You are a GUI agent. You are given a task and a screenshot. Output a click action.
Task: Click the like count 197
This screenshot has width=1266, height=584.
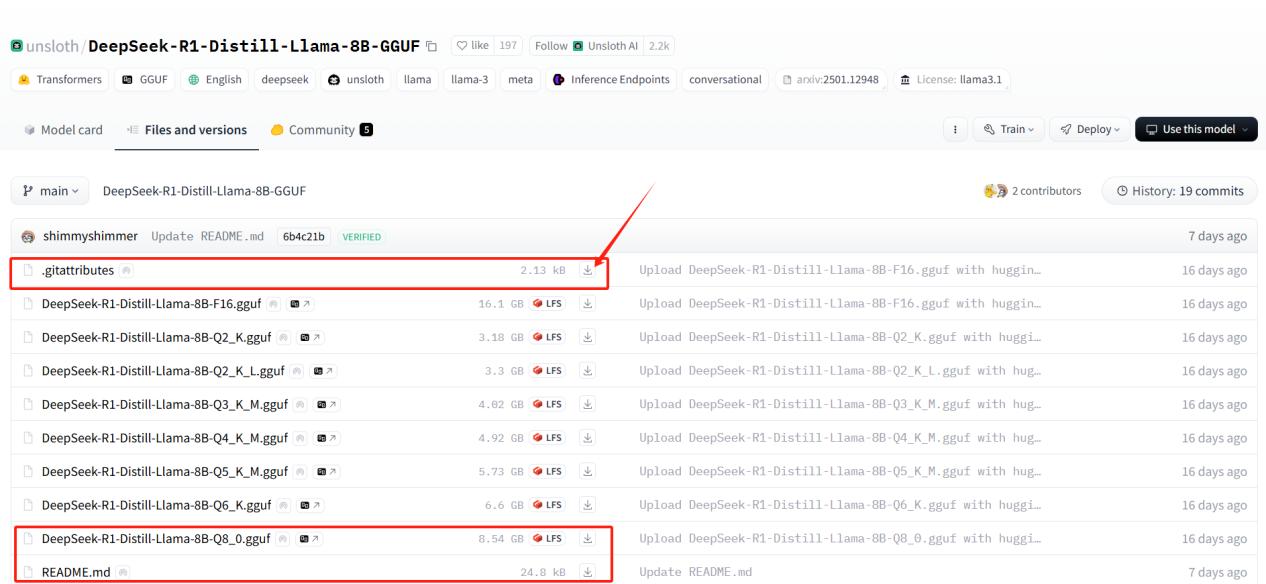[x=510, y=46]
